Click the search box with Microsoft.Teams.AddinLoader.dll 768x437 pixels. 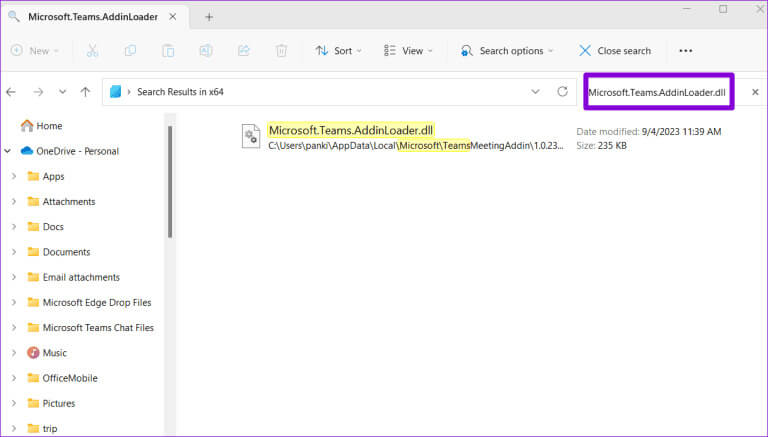click(x=658, y=92)
